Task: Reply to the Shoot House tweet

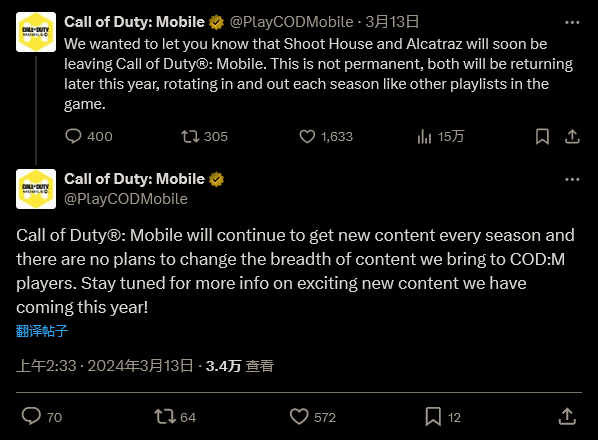Action: click(x=88, y=136)
